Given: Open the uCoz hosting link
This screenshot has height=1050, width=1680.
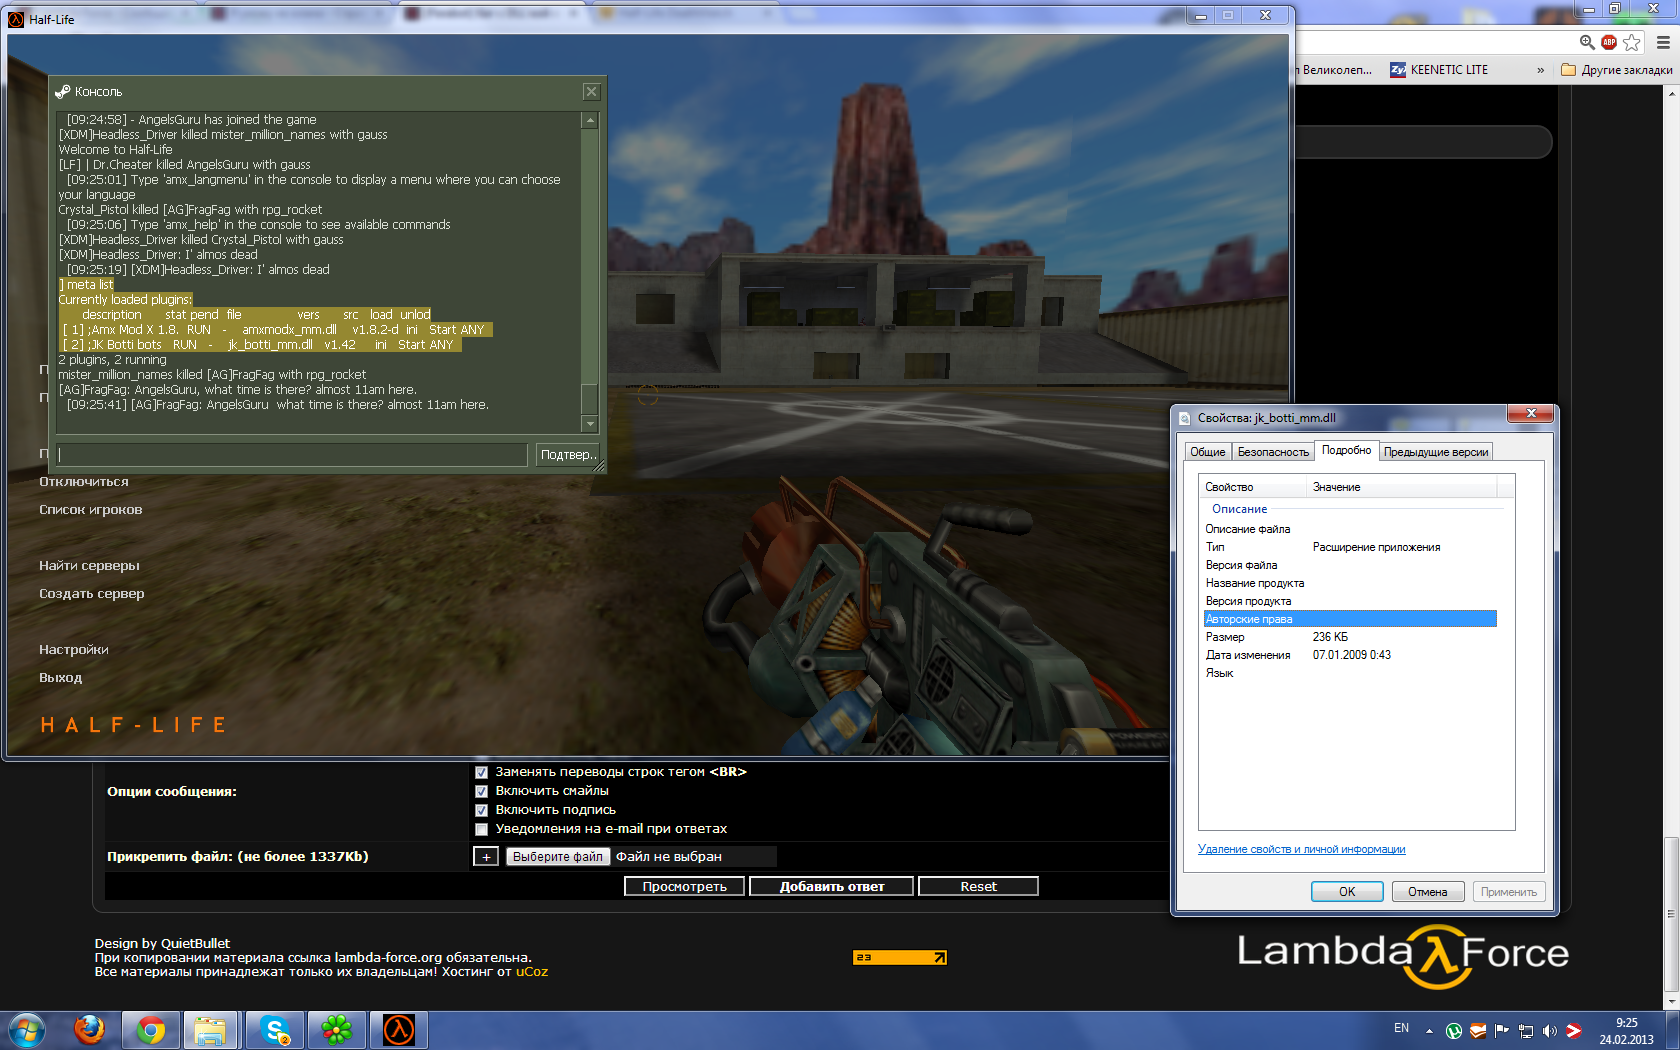Looking at the screenshot, I should coord(532,972).
